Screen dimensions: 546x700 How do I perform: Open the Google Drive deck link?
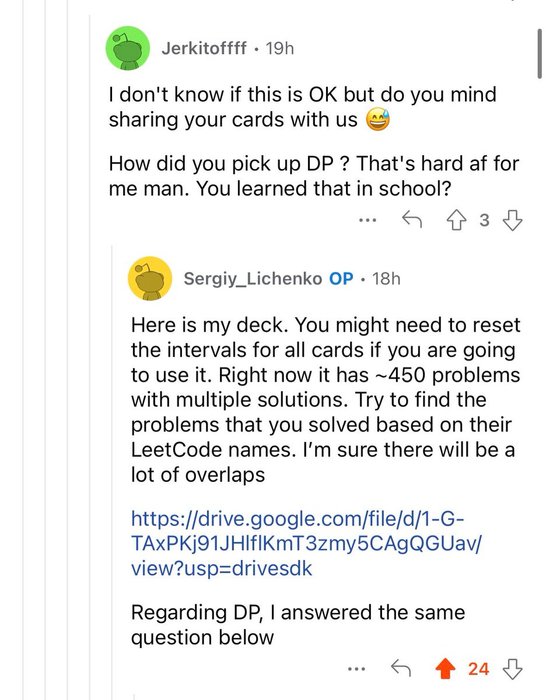coord(306,544)
